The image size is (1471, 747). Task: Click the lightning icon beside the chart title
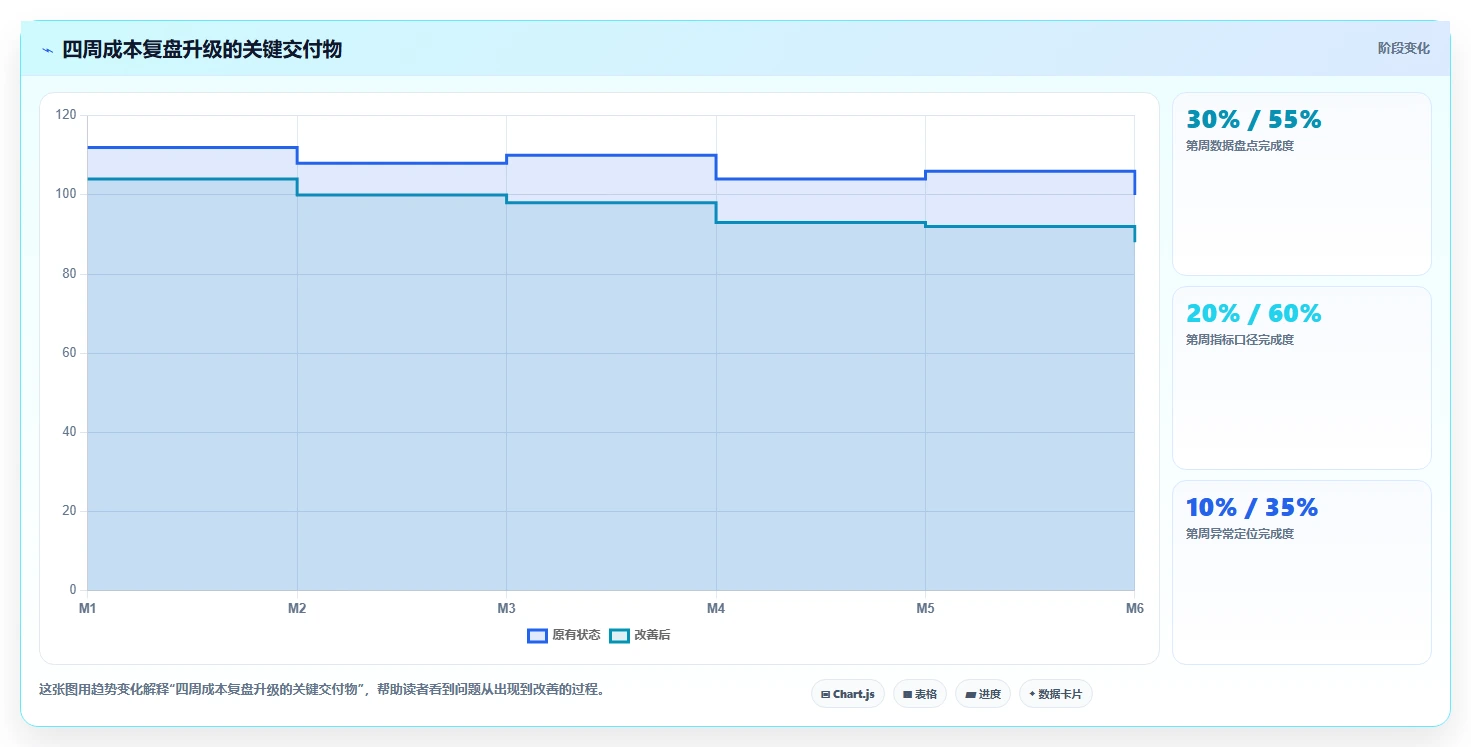pyautogui.click(x=47, y=50)
